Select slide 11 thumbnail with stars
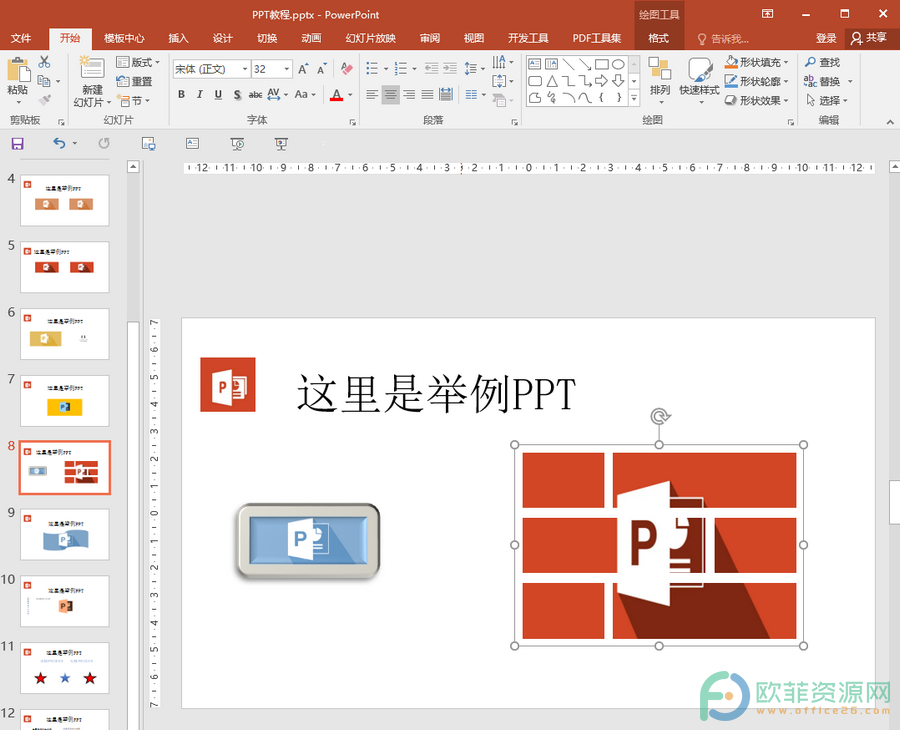The height and width of the screenshot is (730, 900). click(x=64, y=668)
